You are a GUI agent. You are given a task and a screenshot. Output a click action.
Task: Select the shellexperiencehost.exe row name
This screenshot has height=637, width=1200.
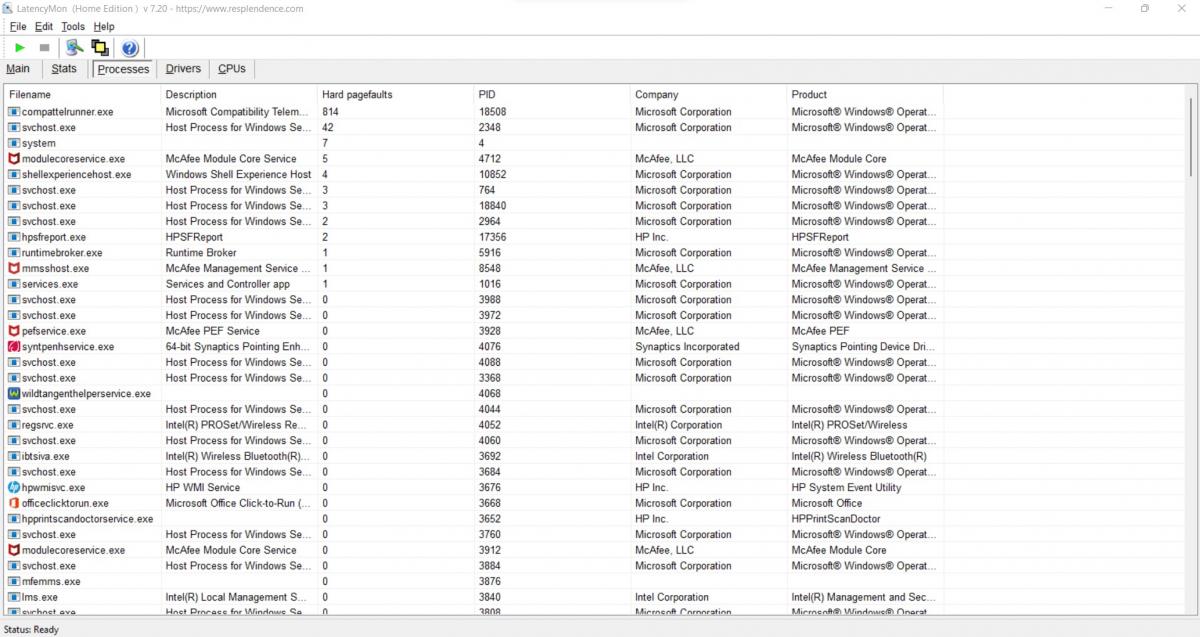[76, 174]
